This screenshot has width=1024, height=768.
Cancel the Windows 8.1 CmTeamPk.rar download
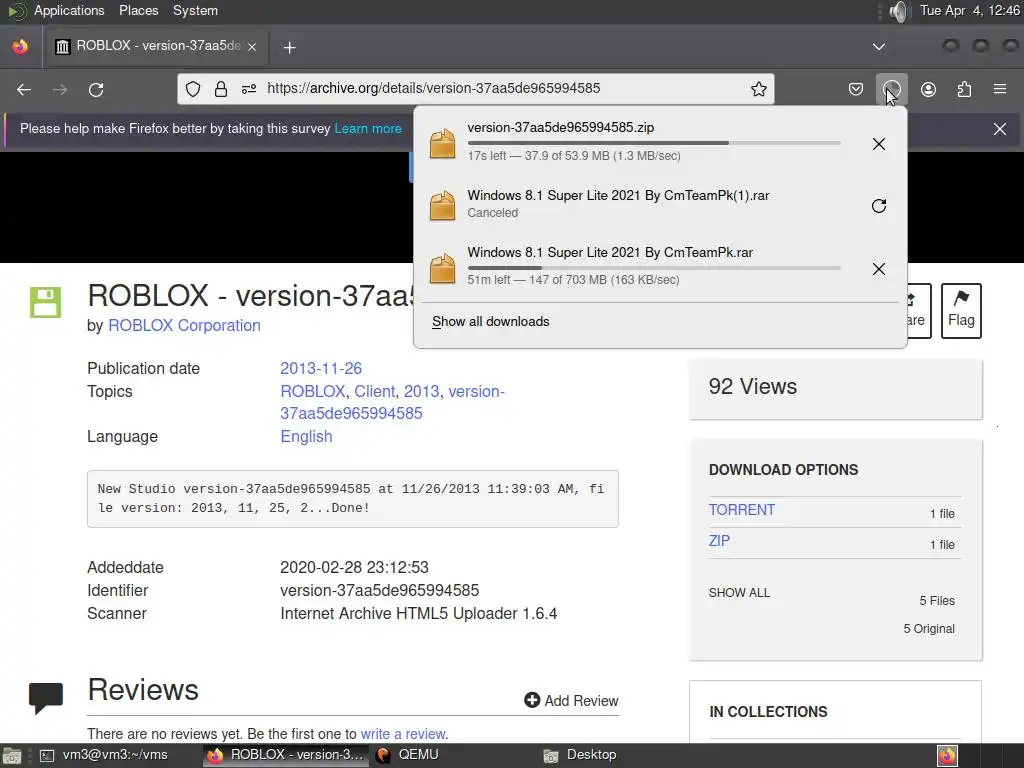tap(879, 268)
